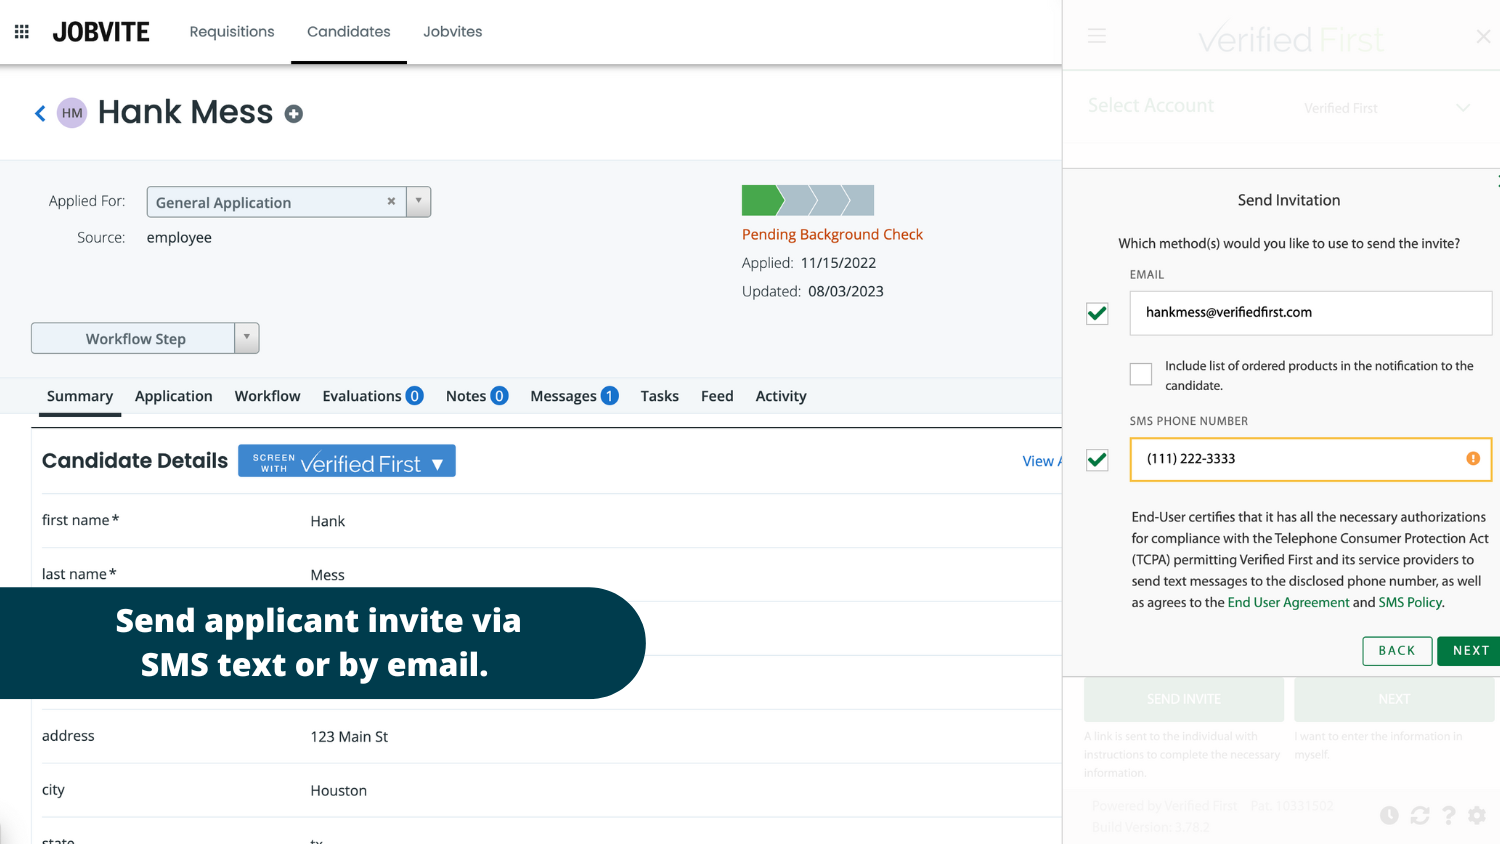Click the application stage progress bar

807,201
